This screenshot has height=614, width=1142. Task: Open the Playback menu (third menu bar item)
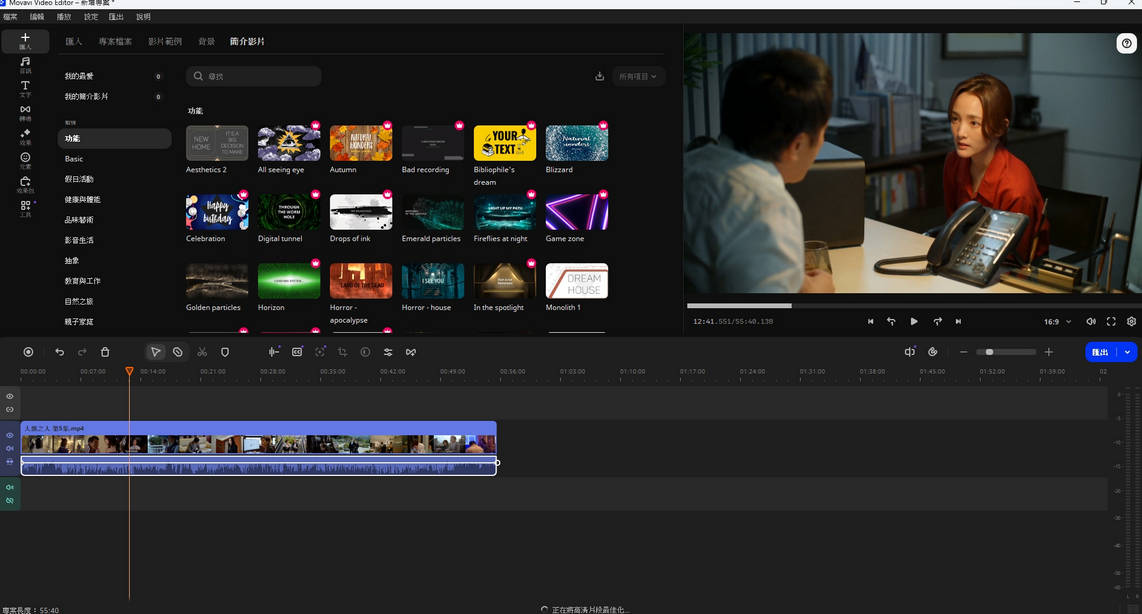point(64,16)
